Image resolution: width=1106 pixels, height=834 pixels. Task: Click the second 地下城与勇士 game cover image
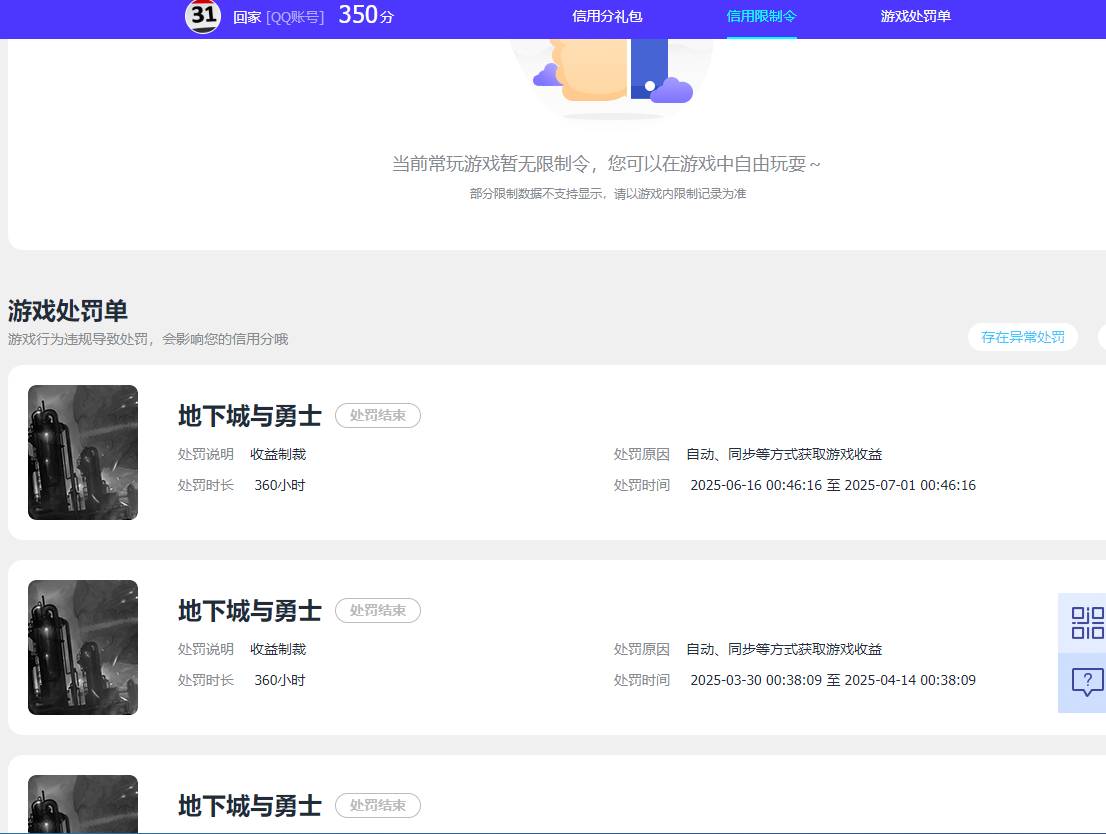coord(83,647)
